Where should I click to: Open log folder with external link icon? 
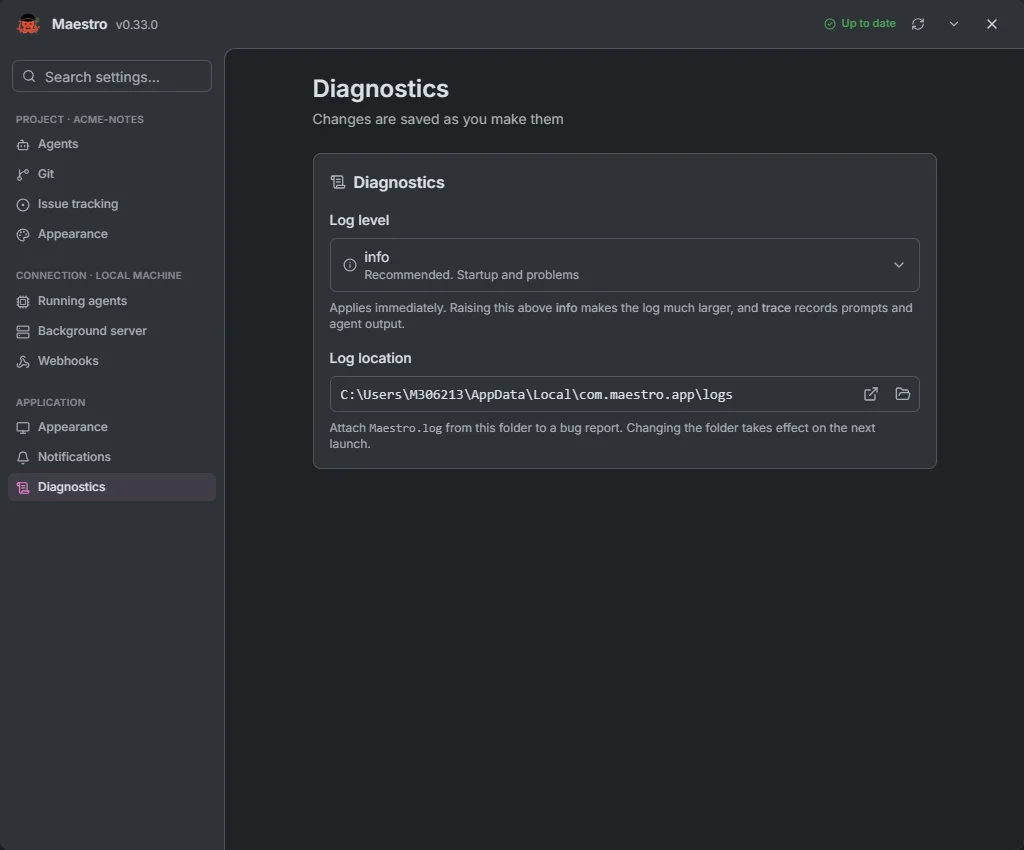coord(871,394)
